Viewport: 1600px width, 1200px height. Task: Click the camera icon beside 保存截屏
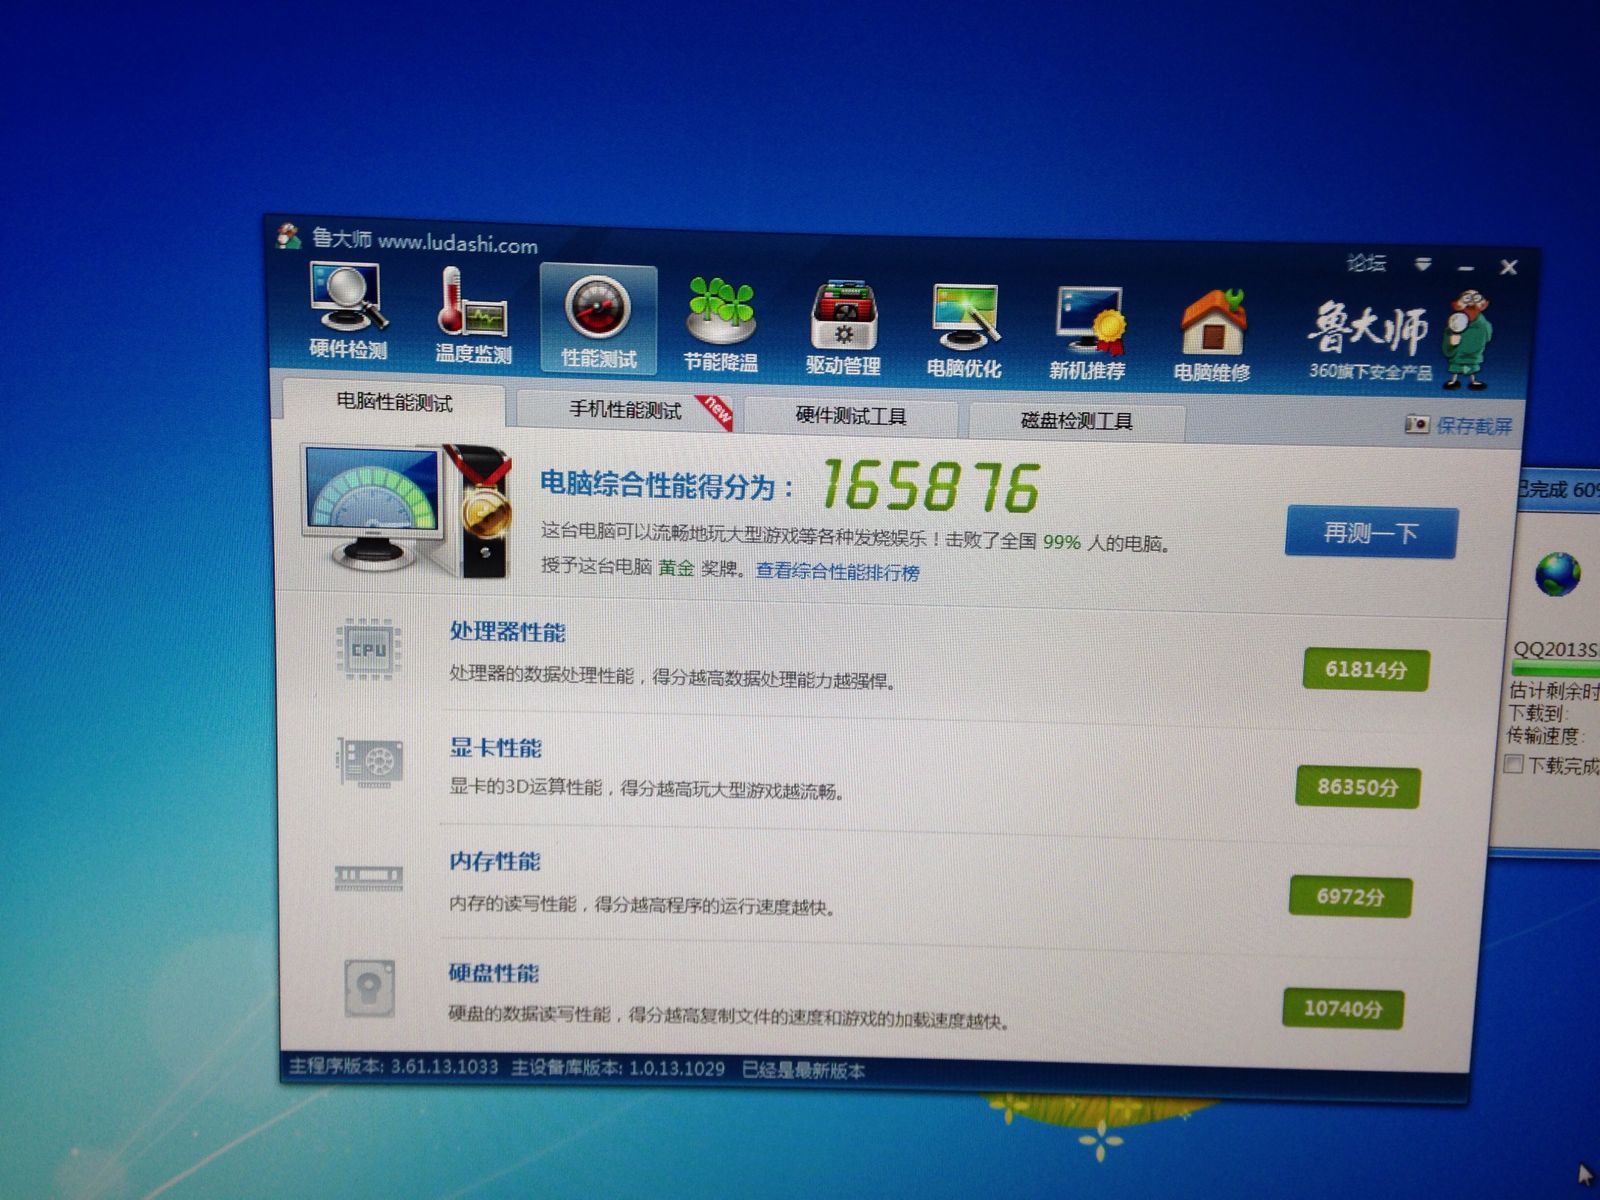click(1417, 424)
